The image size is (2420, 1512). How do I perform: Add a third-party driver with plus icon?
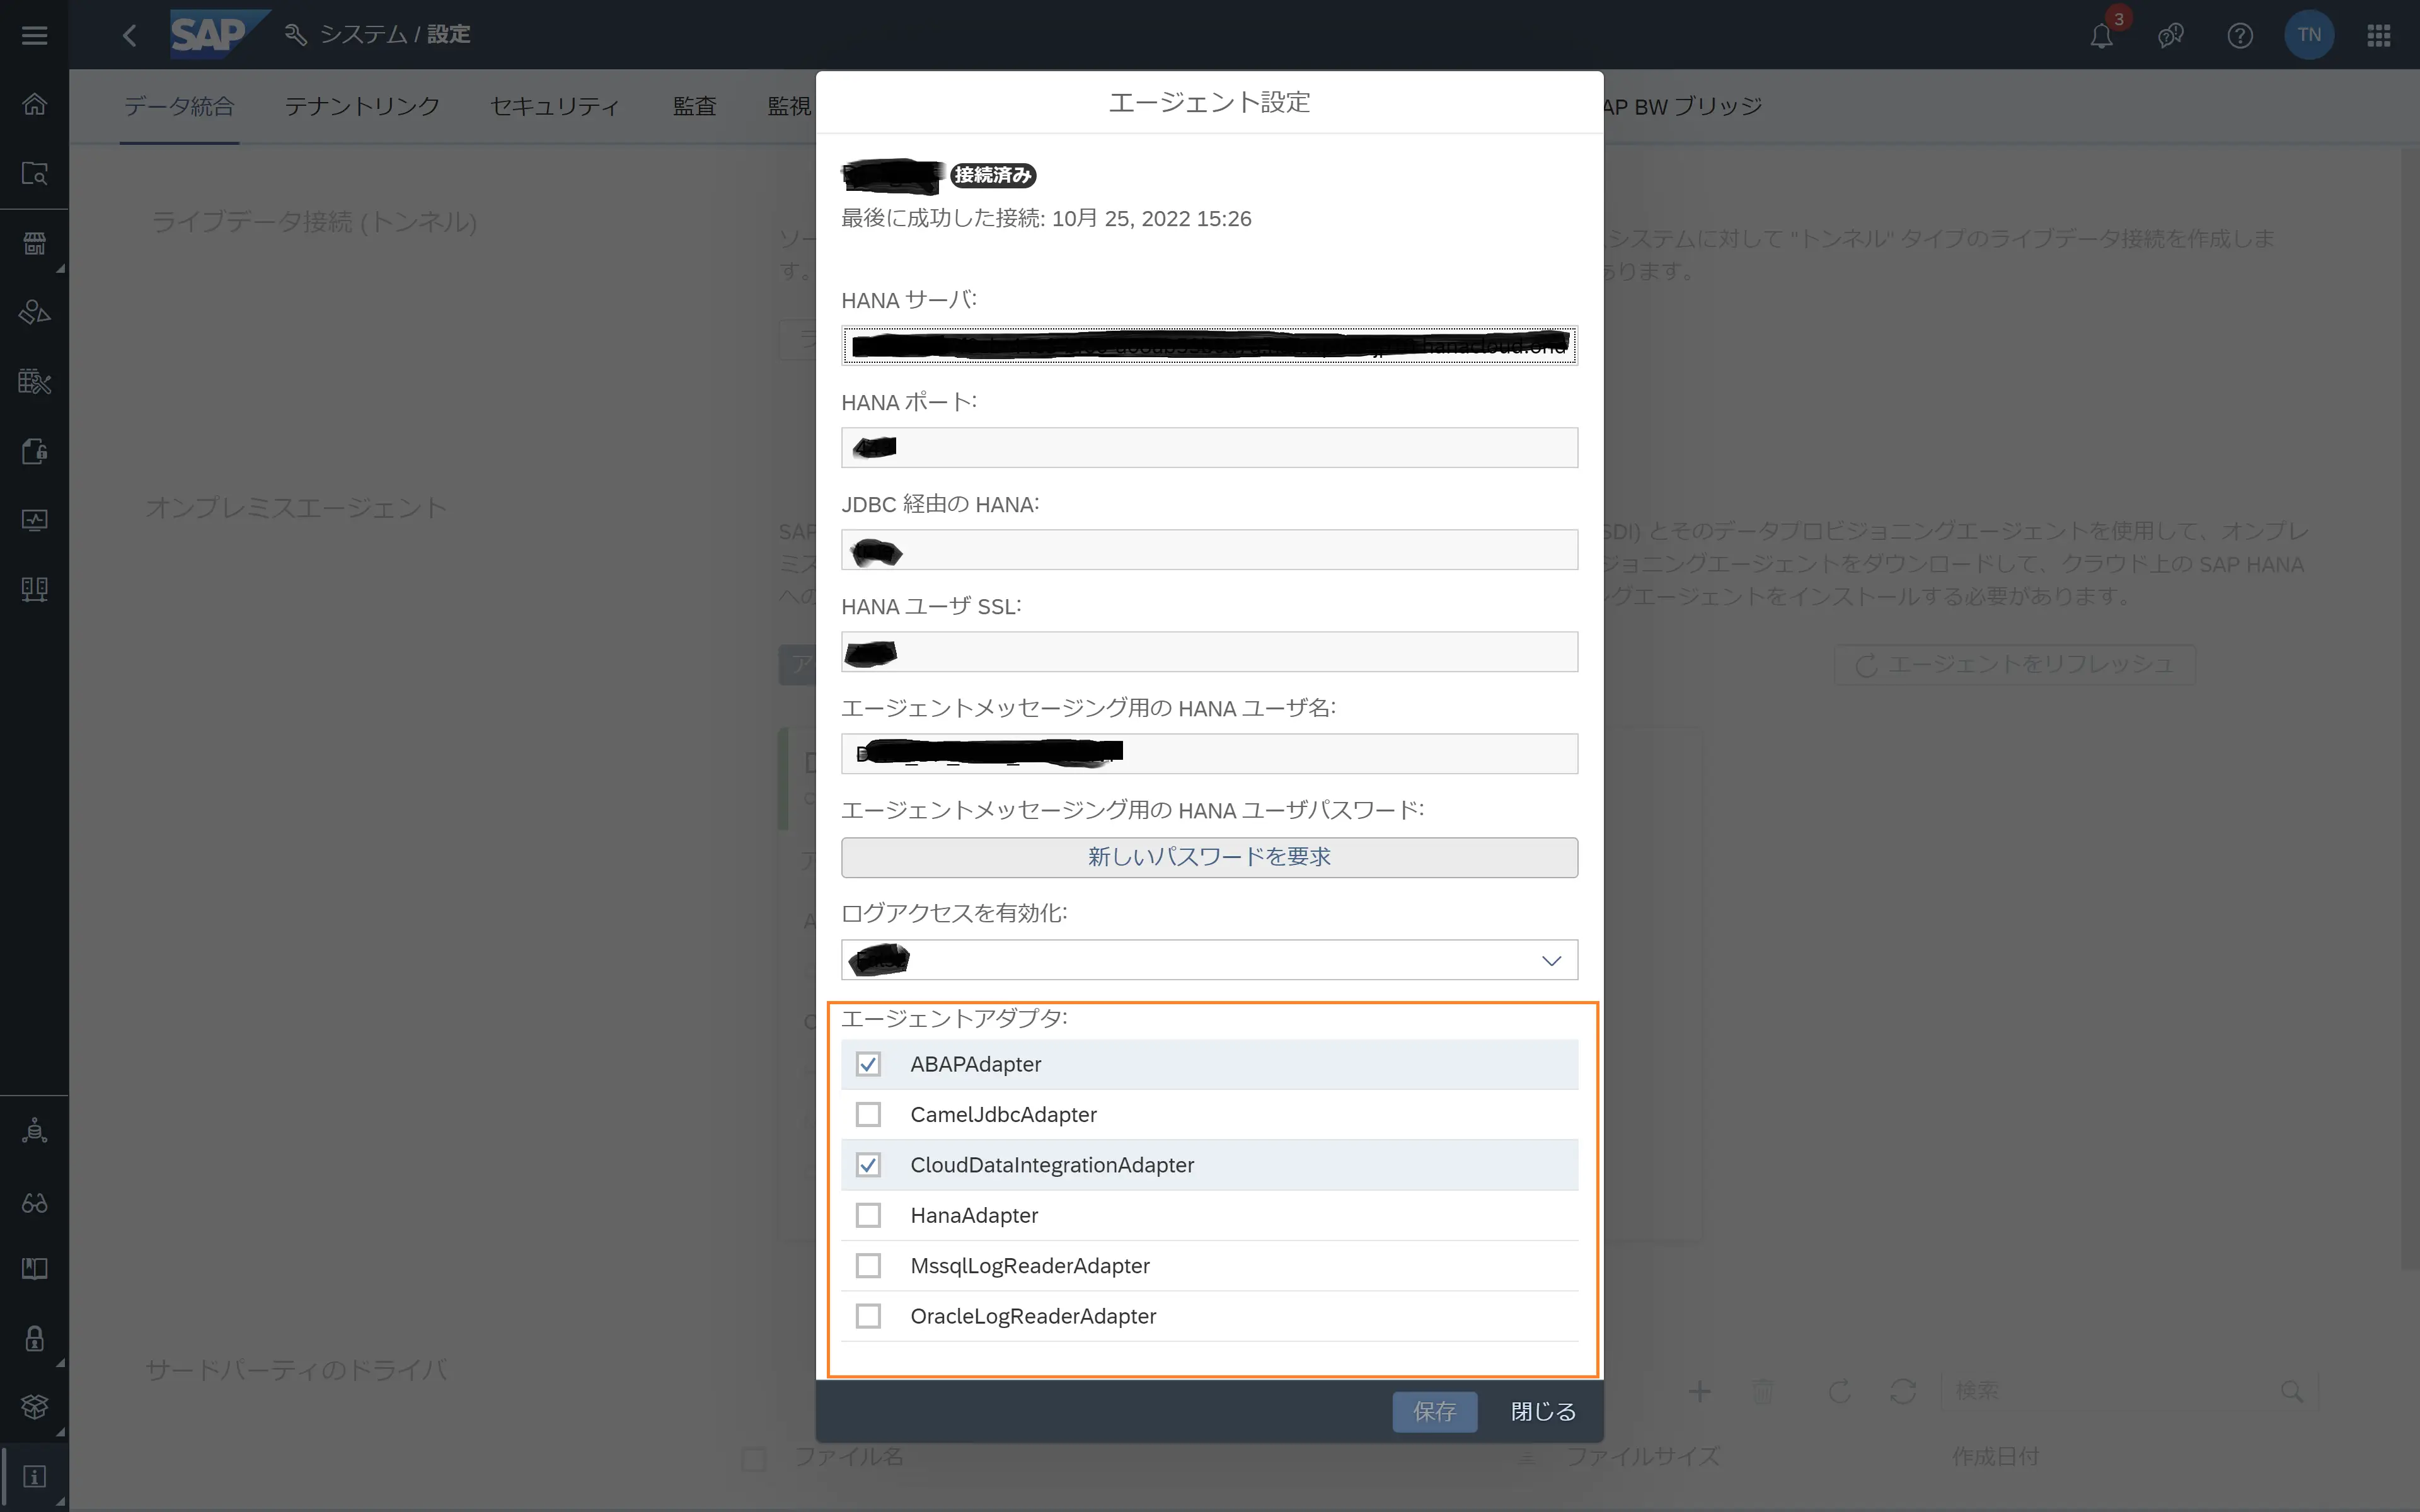[1699, 1391]
